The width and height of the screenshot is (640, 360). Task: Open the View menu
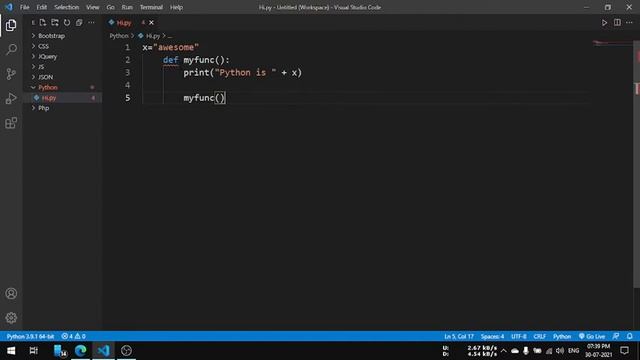(x=93, y=7)
